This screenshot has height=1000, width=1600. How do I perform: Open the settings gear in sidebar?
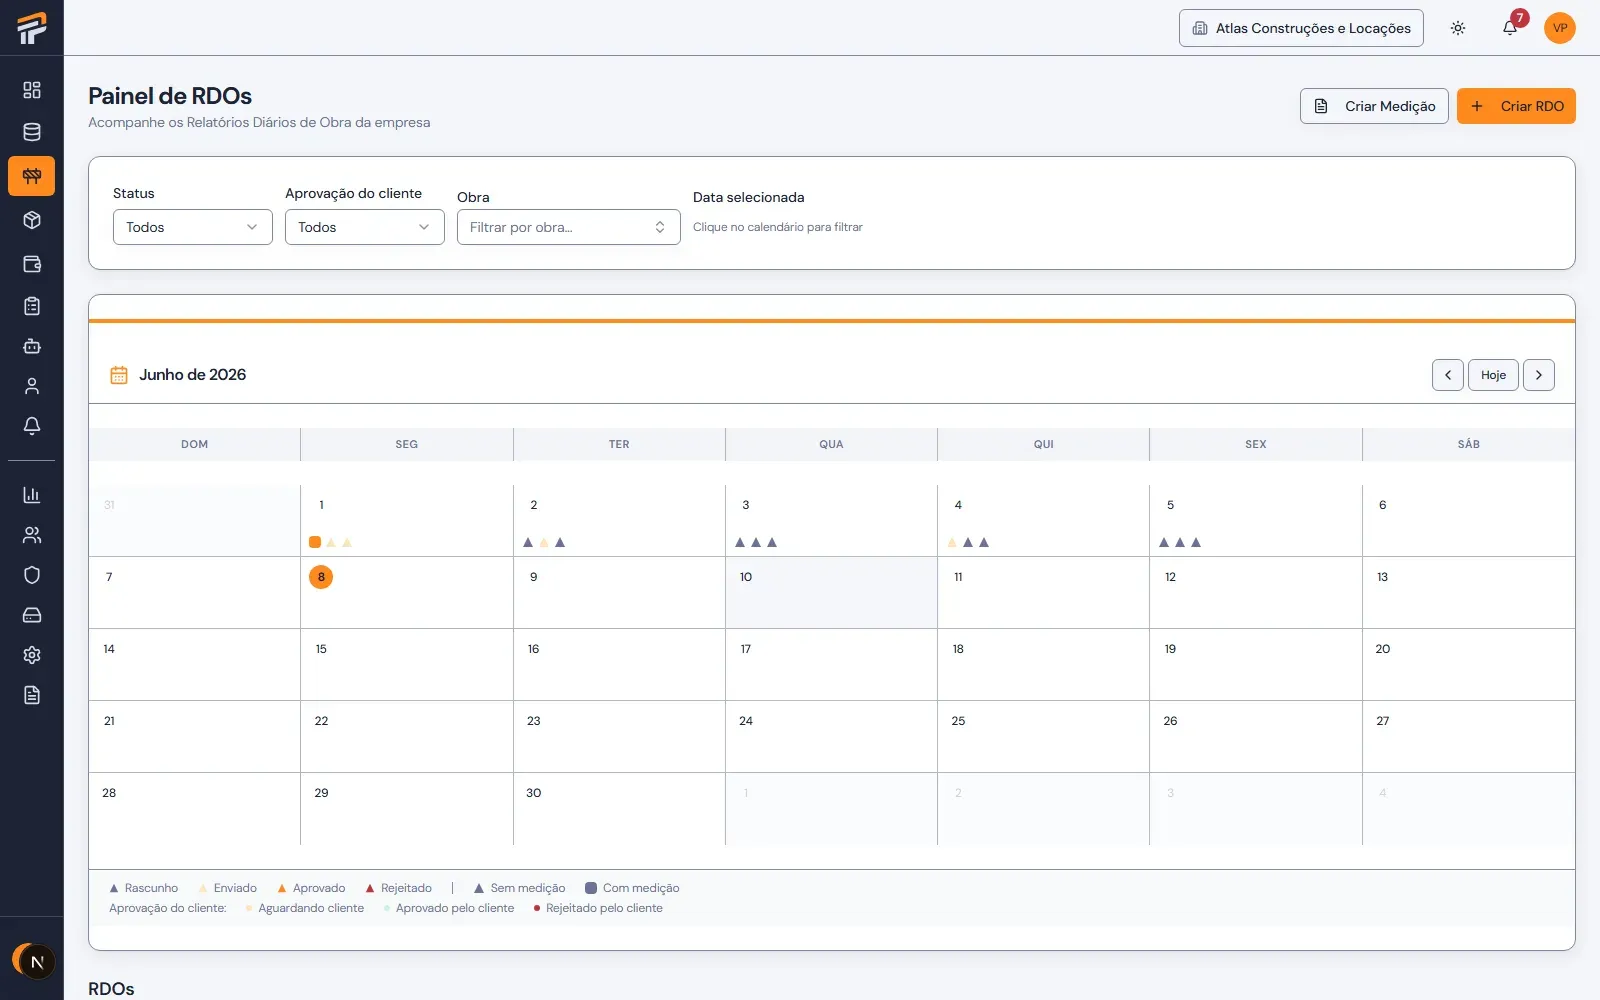(32, 655)
